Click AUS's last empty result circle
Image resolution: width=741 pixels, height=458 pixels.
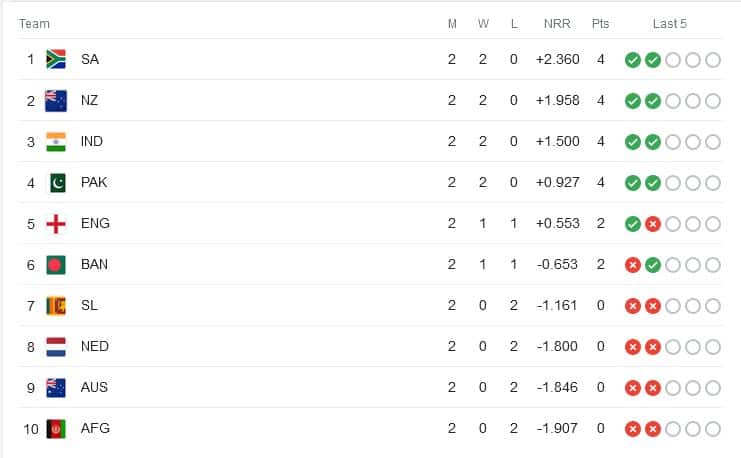[713, 388]
